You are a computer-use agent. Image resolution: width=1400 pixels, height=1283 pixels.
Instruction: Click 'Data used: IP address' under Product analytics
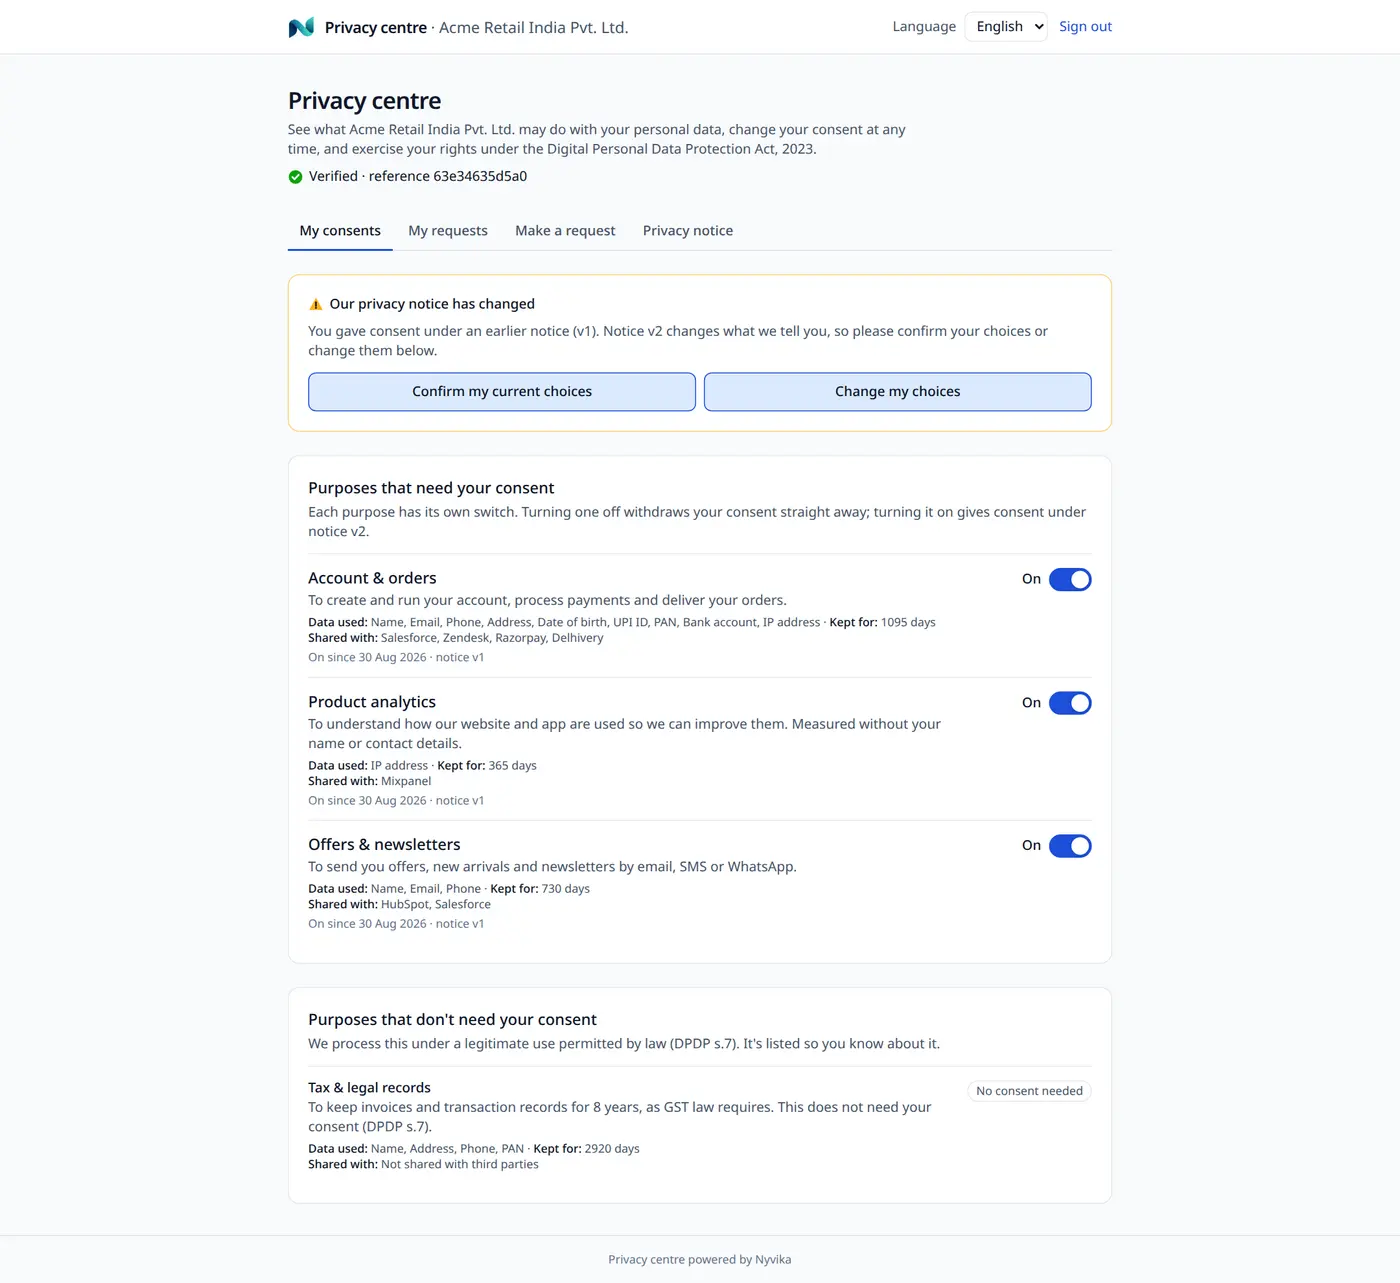click(368, 766)
